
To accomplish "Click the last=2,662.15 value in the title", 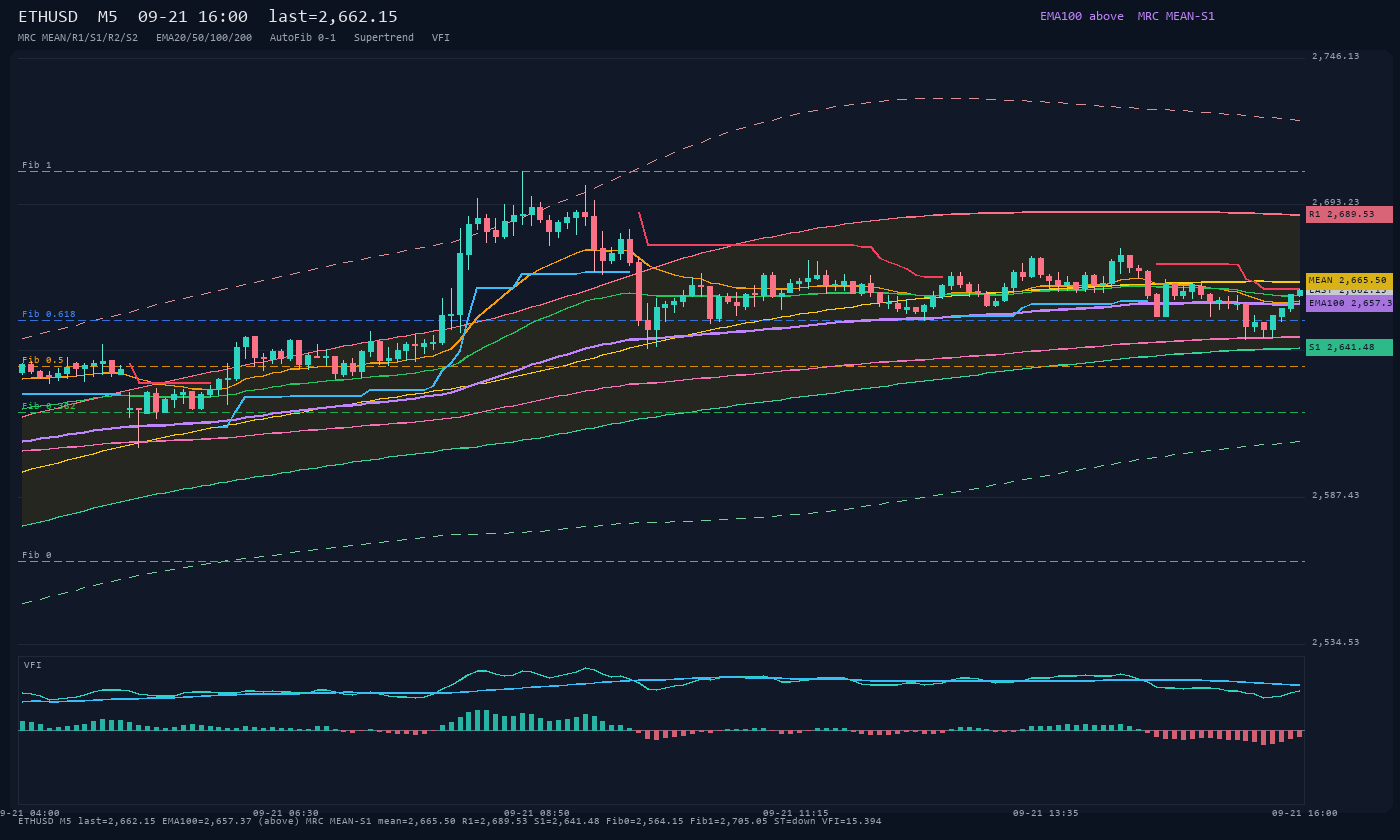I will tap(333, 16).
